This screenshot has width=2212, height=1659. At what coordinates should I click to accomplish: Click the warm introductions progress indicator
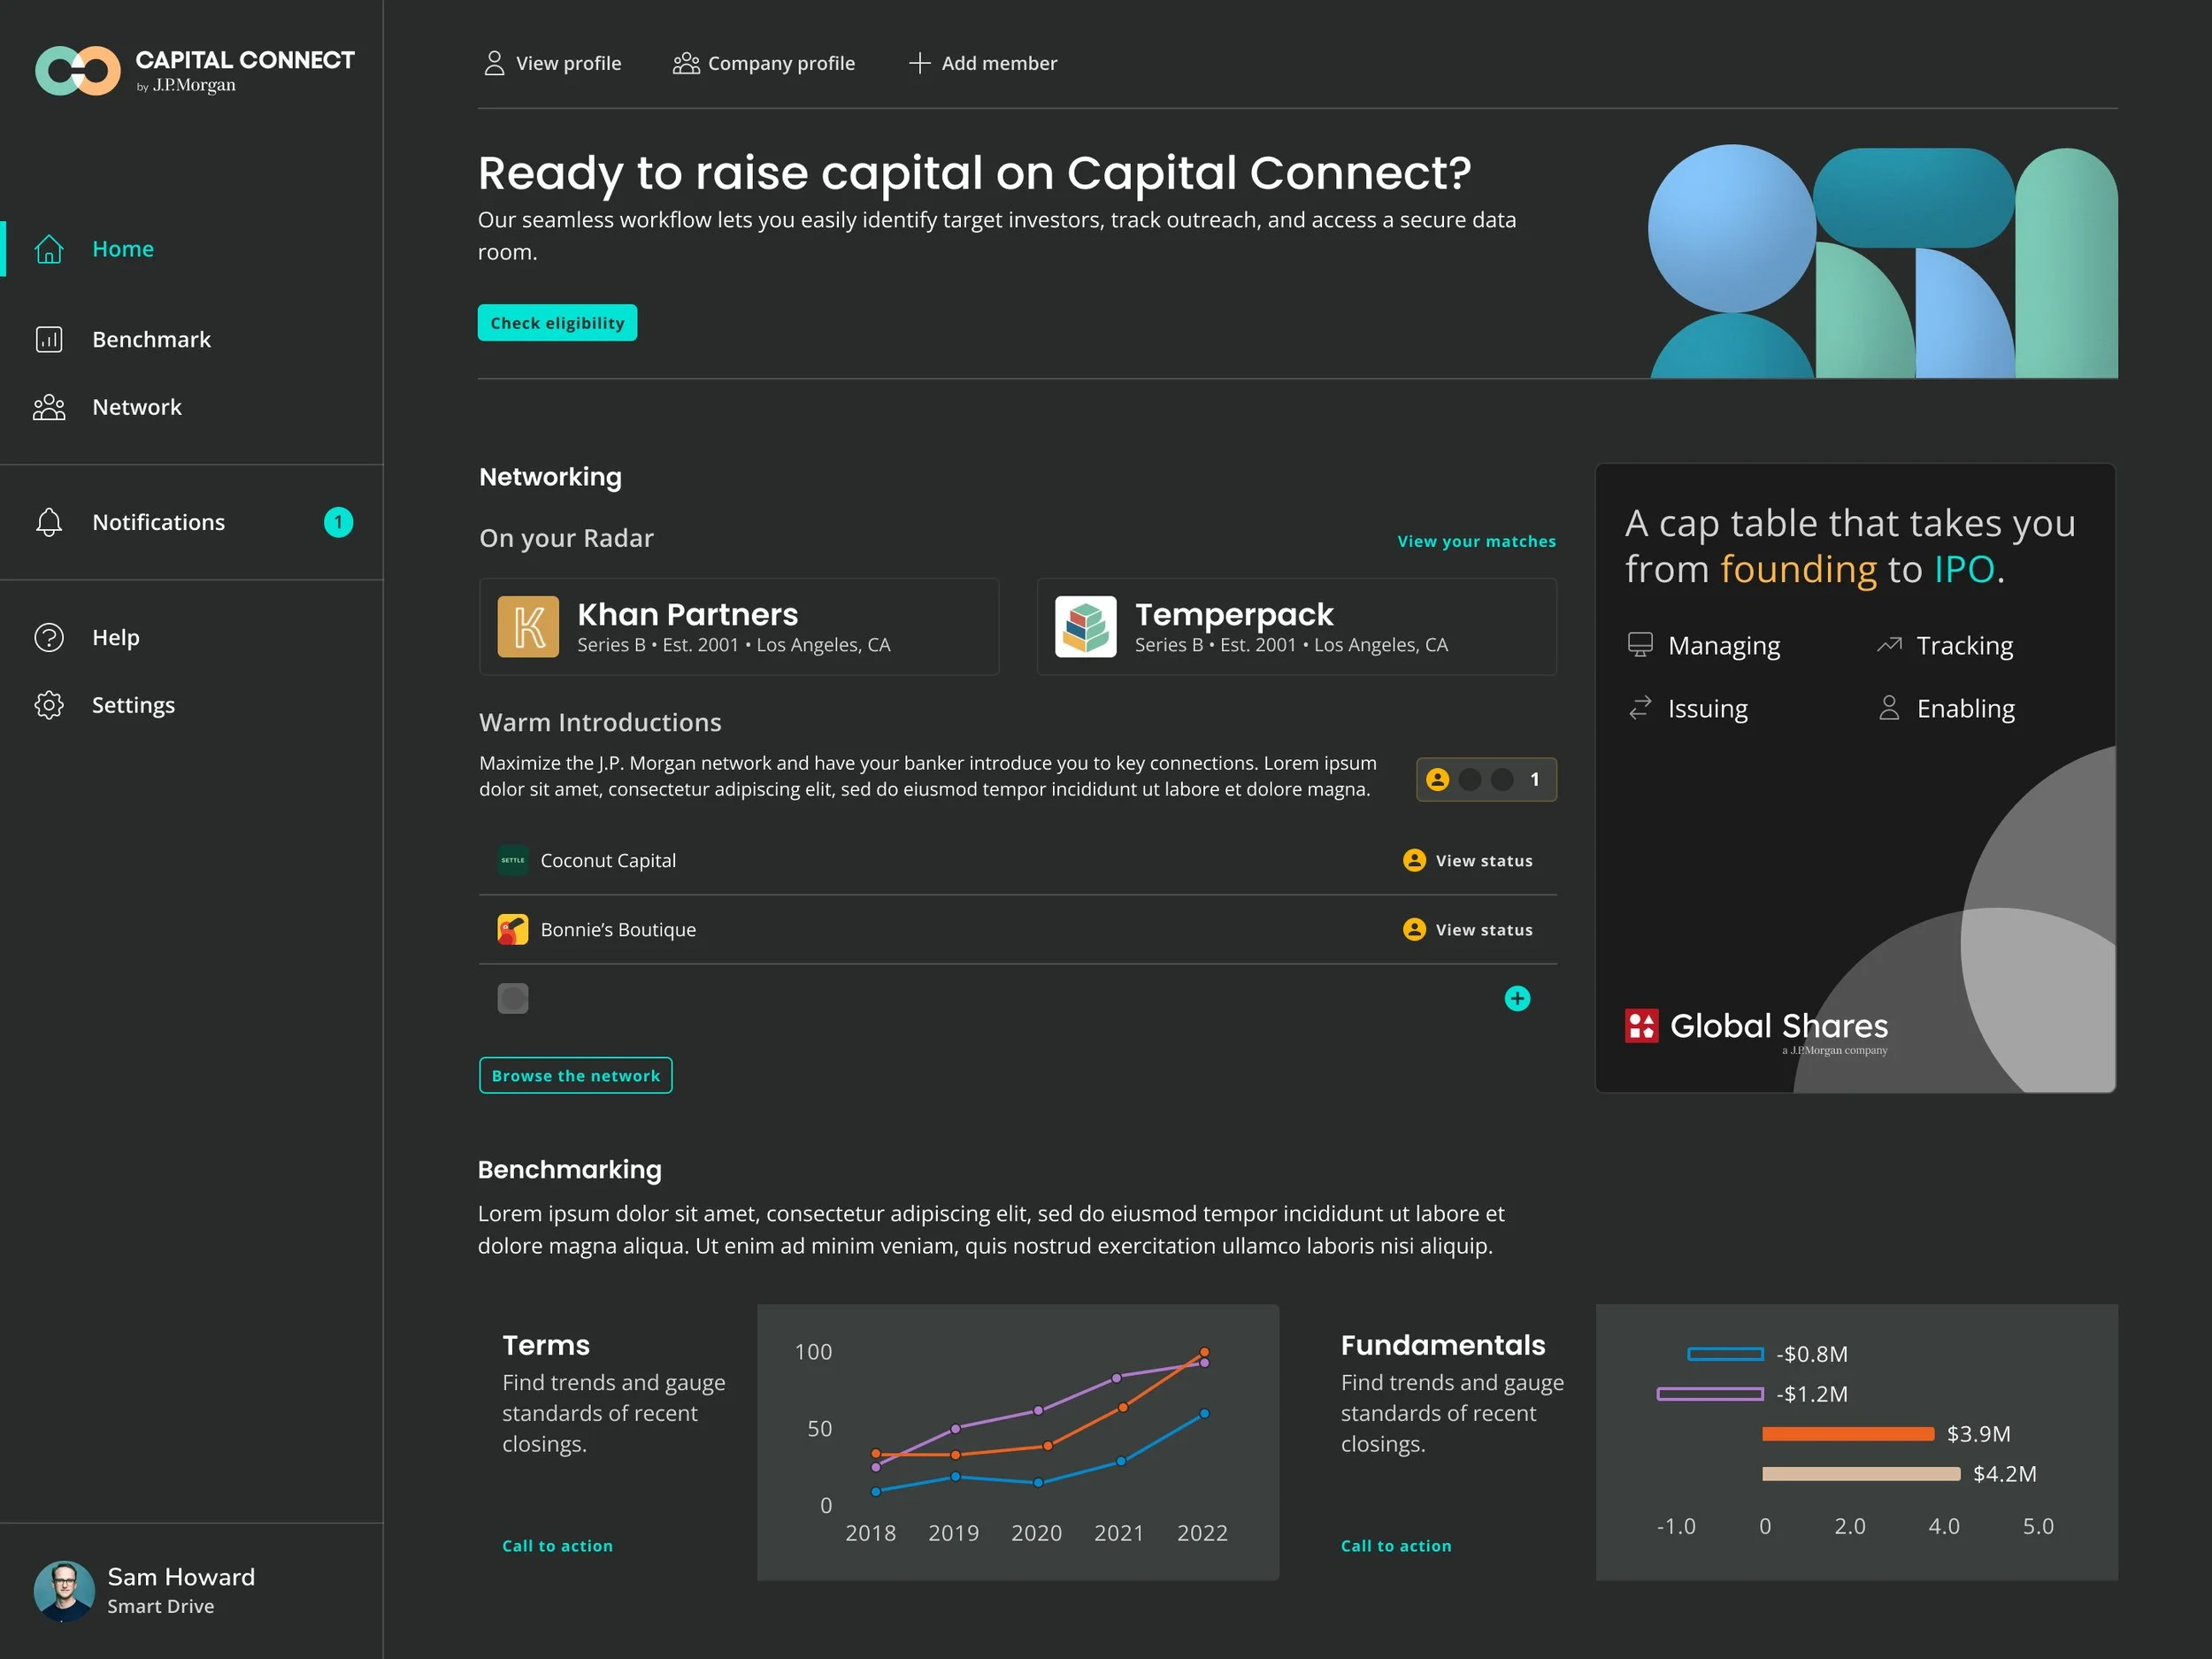pyautogui.click(x=1486, y=780)
